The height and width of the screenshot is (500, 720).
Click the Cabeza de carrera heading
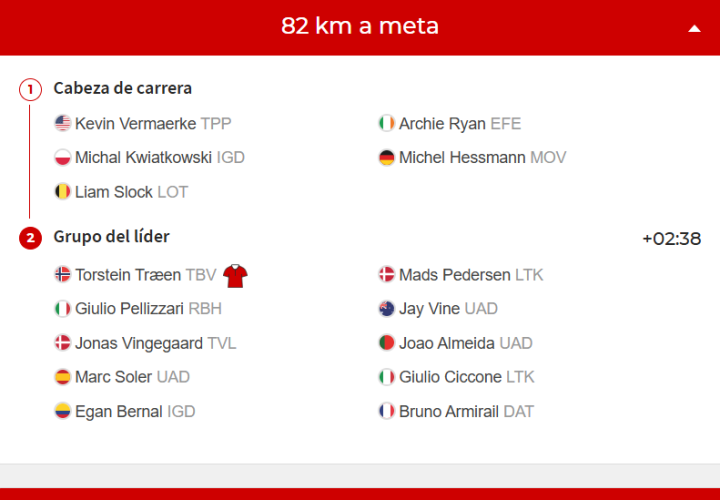122,88
